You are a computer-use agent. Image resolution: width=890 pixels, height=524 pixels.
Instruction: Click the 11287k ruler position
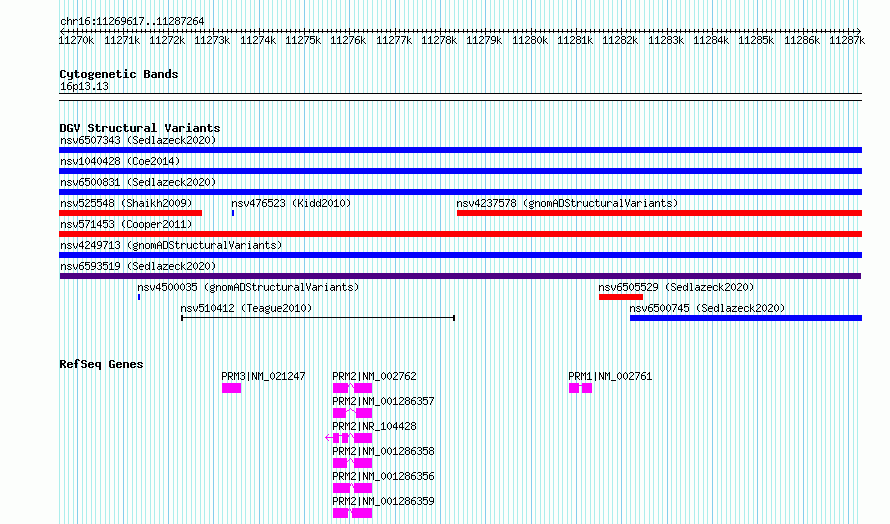(x=847, y=40)
